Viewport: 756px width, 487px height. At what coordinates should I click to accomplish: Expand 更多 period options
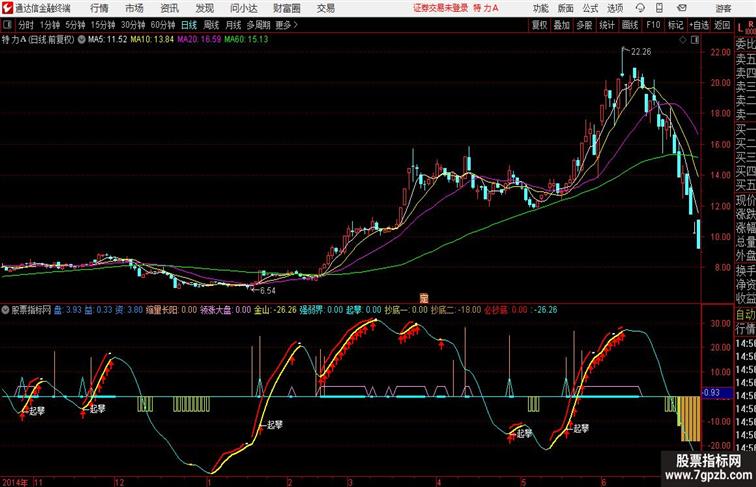pos(286,25)
